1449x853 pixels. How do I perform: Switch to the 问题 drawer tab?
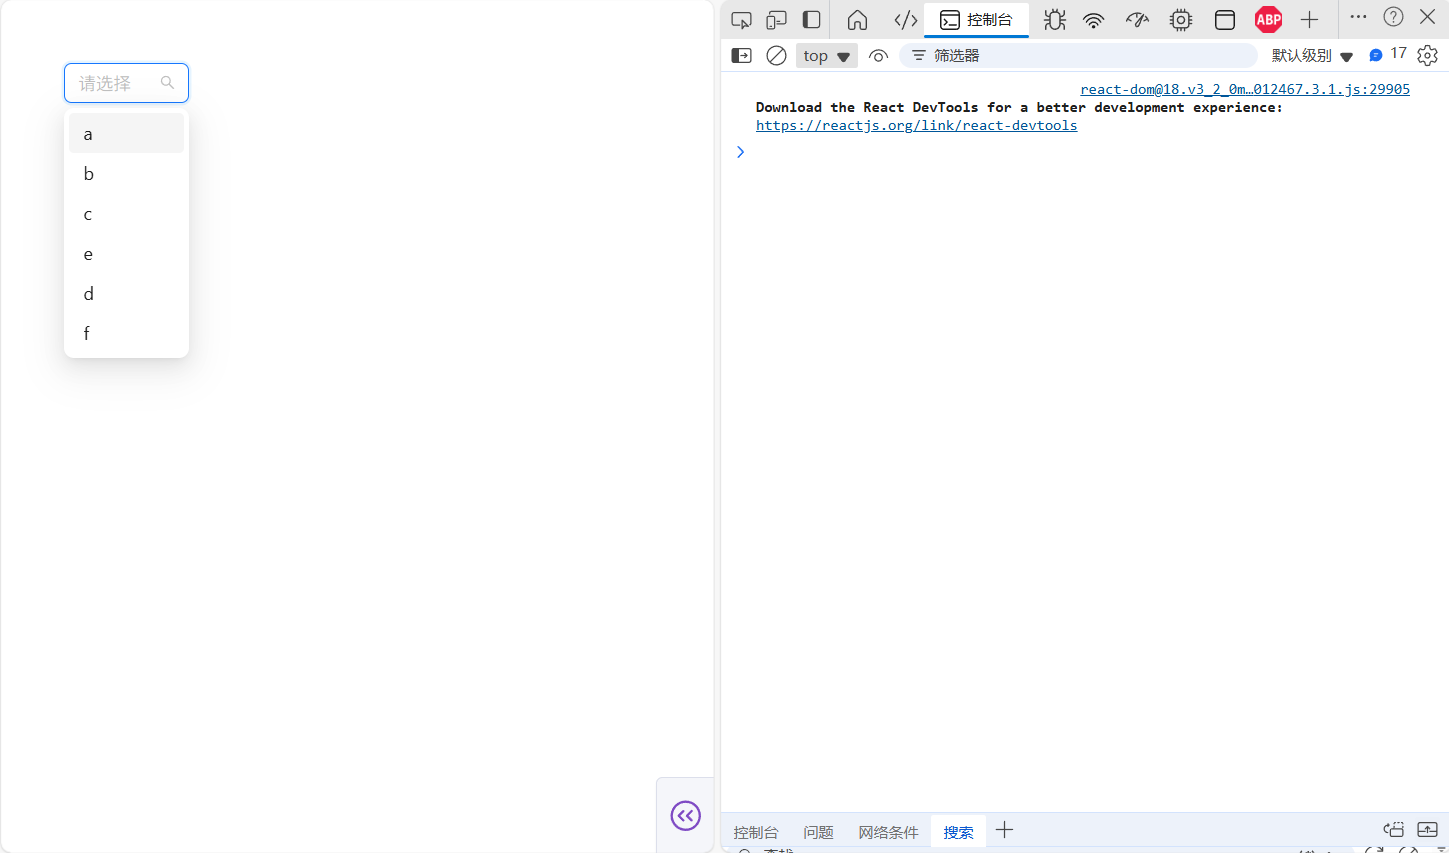click(x=818, y=832)
